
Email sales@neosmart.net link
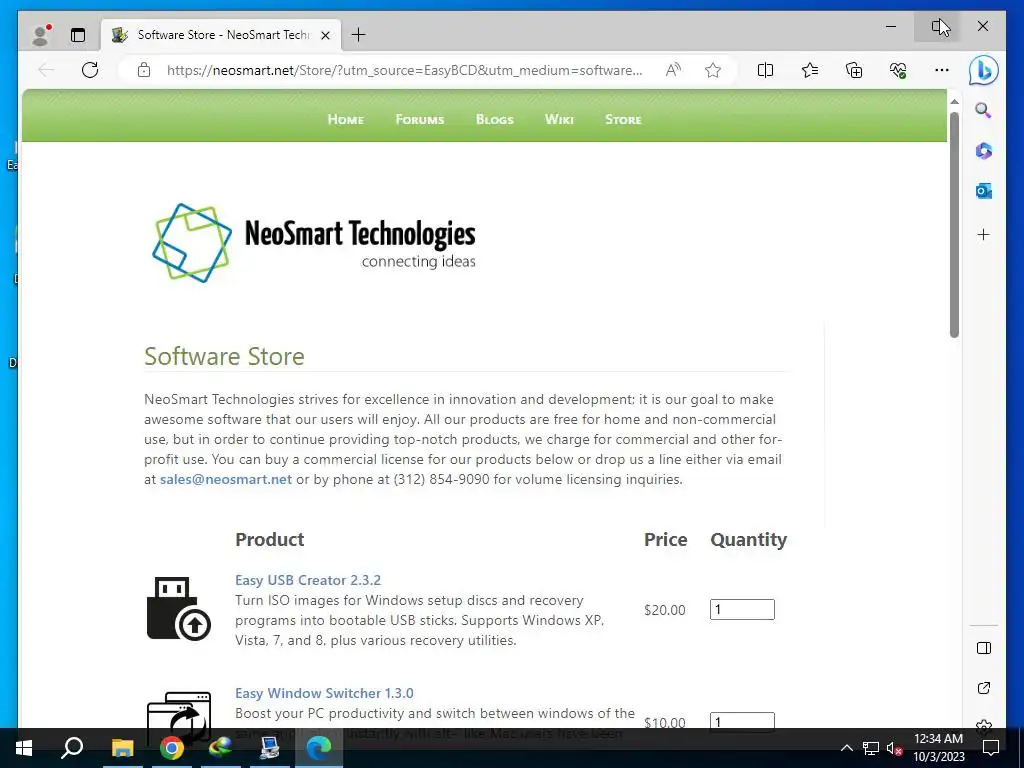(226, 479)
